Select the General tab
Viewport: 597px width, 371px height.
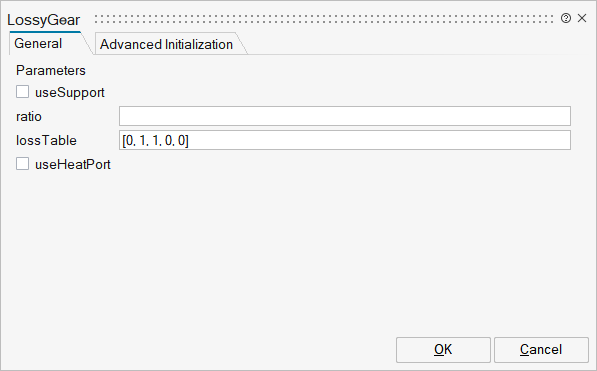tap(38, 43)
